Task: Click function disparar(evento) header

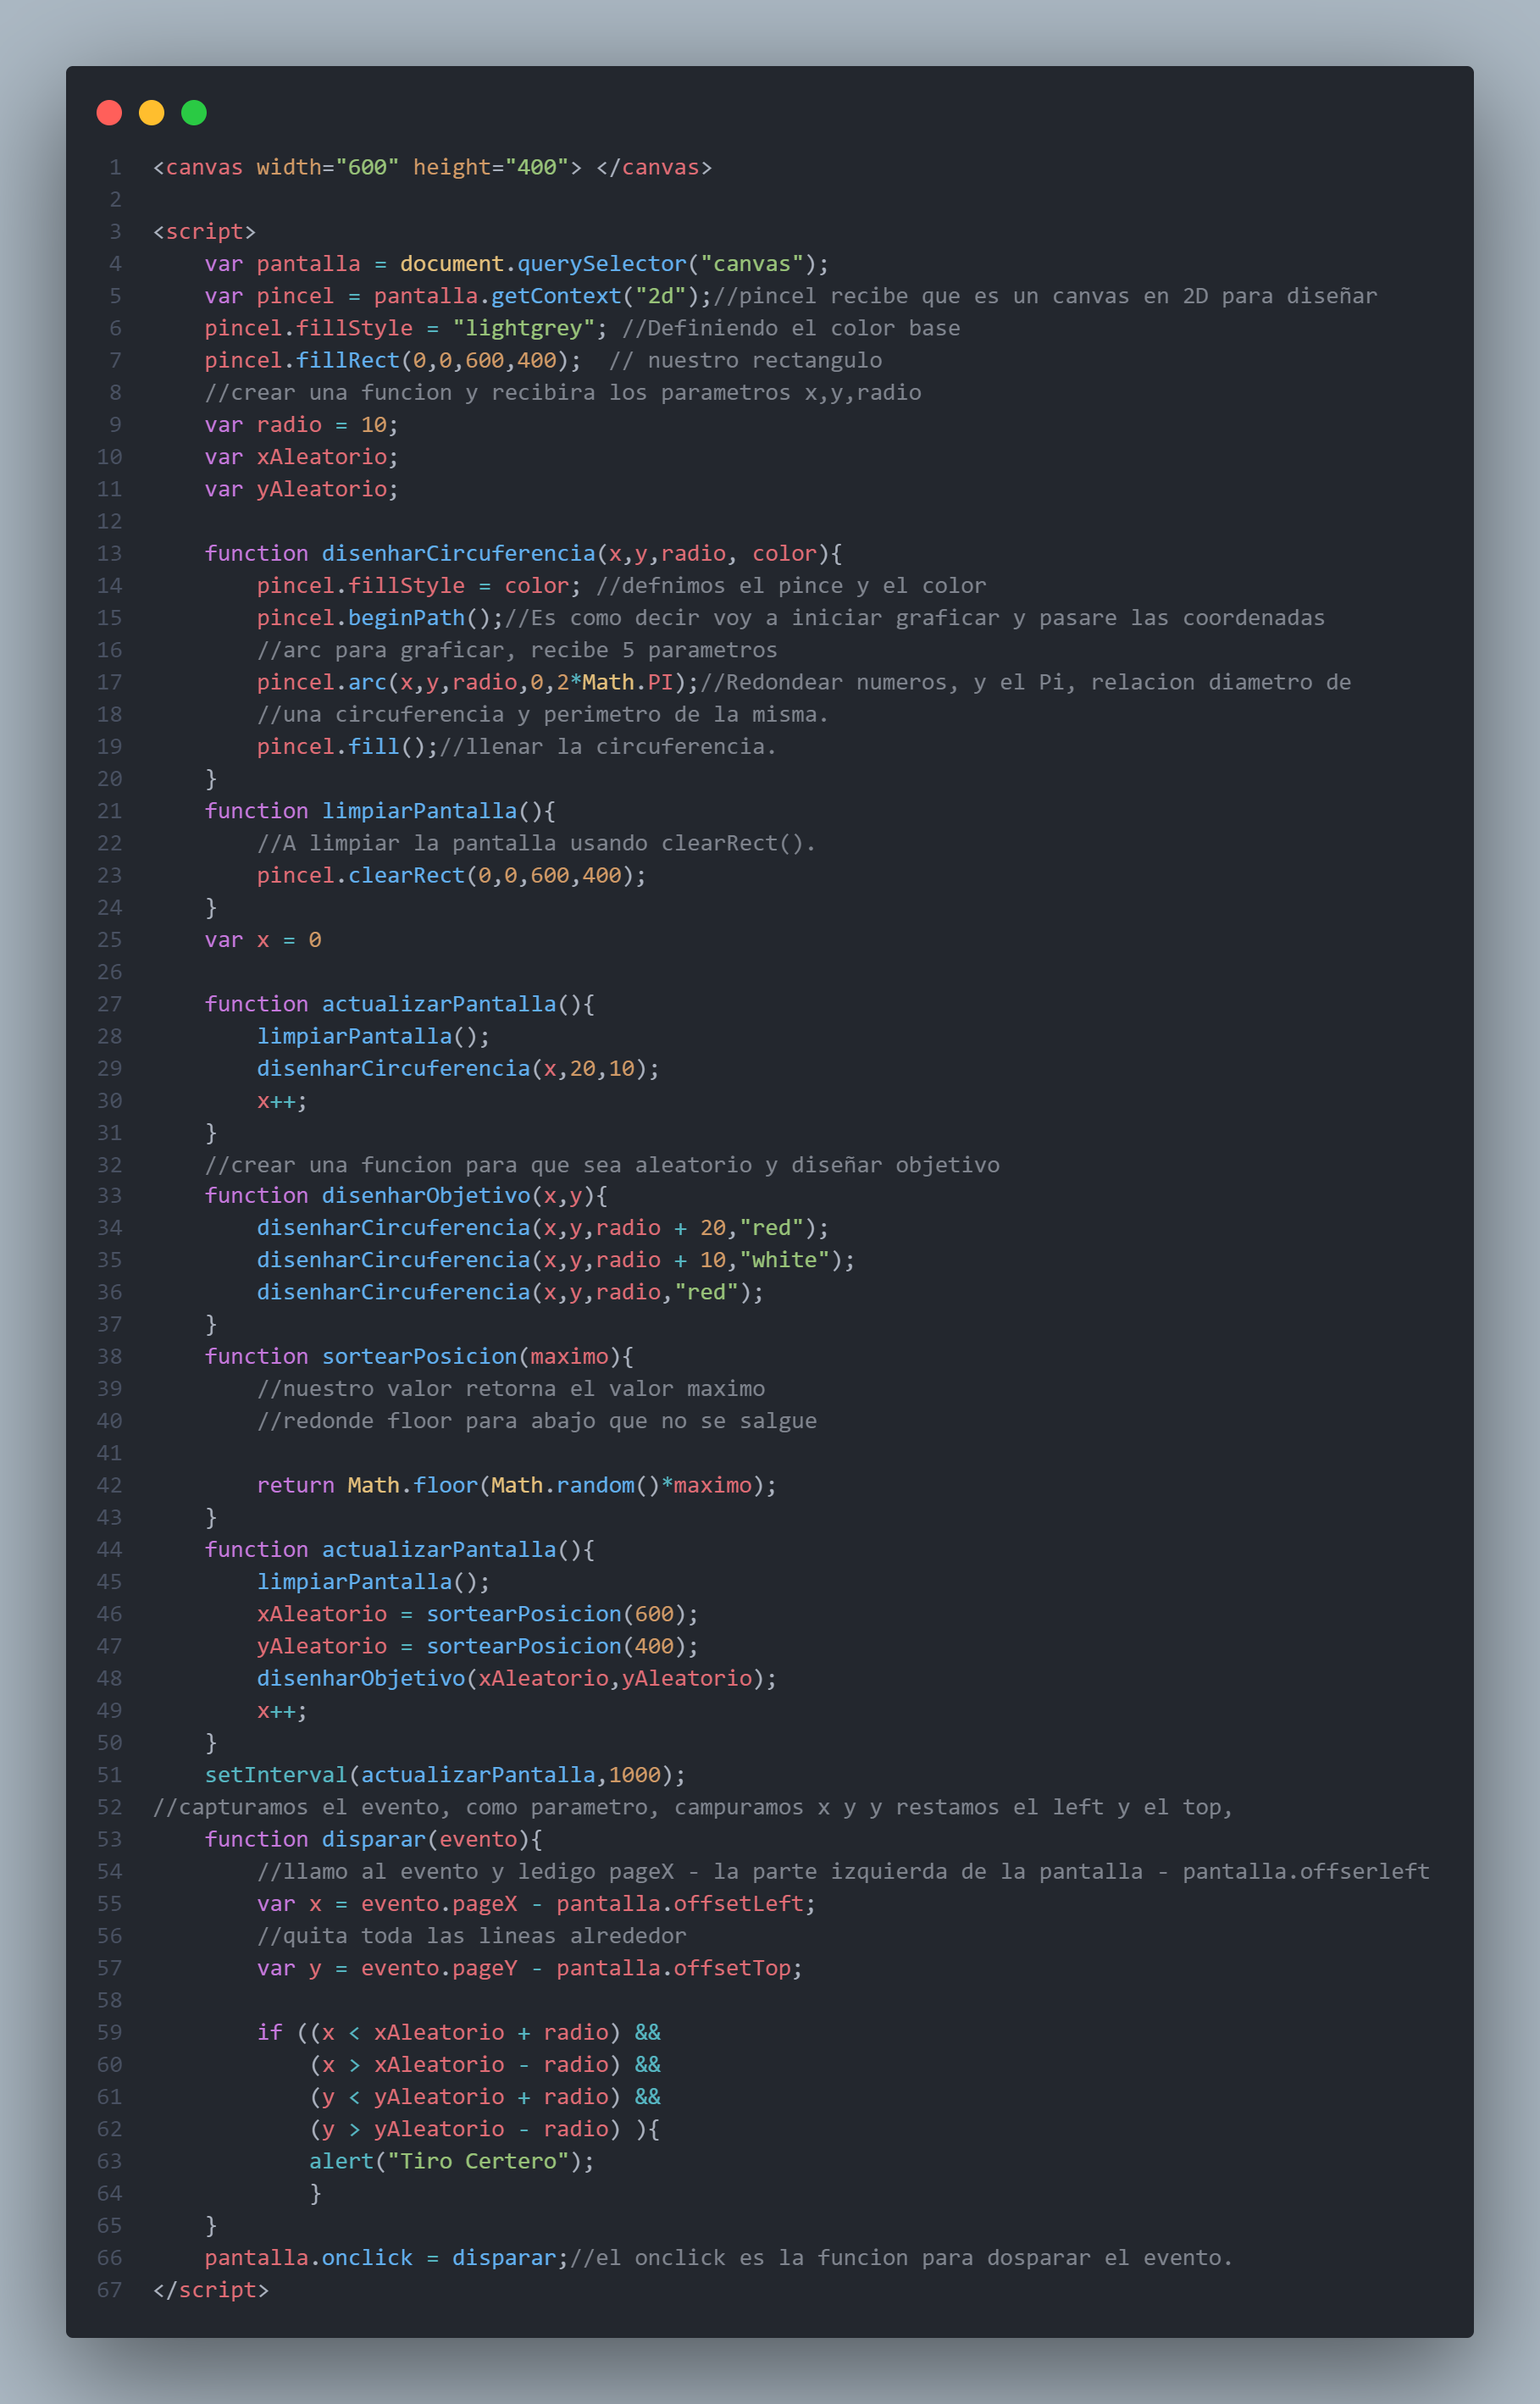Action: 373,1838
